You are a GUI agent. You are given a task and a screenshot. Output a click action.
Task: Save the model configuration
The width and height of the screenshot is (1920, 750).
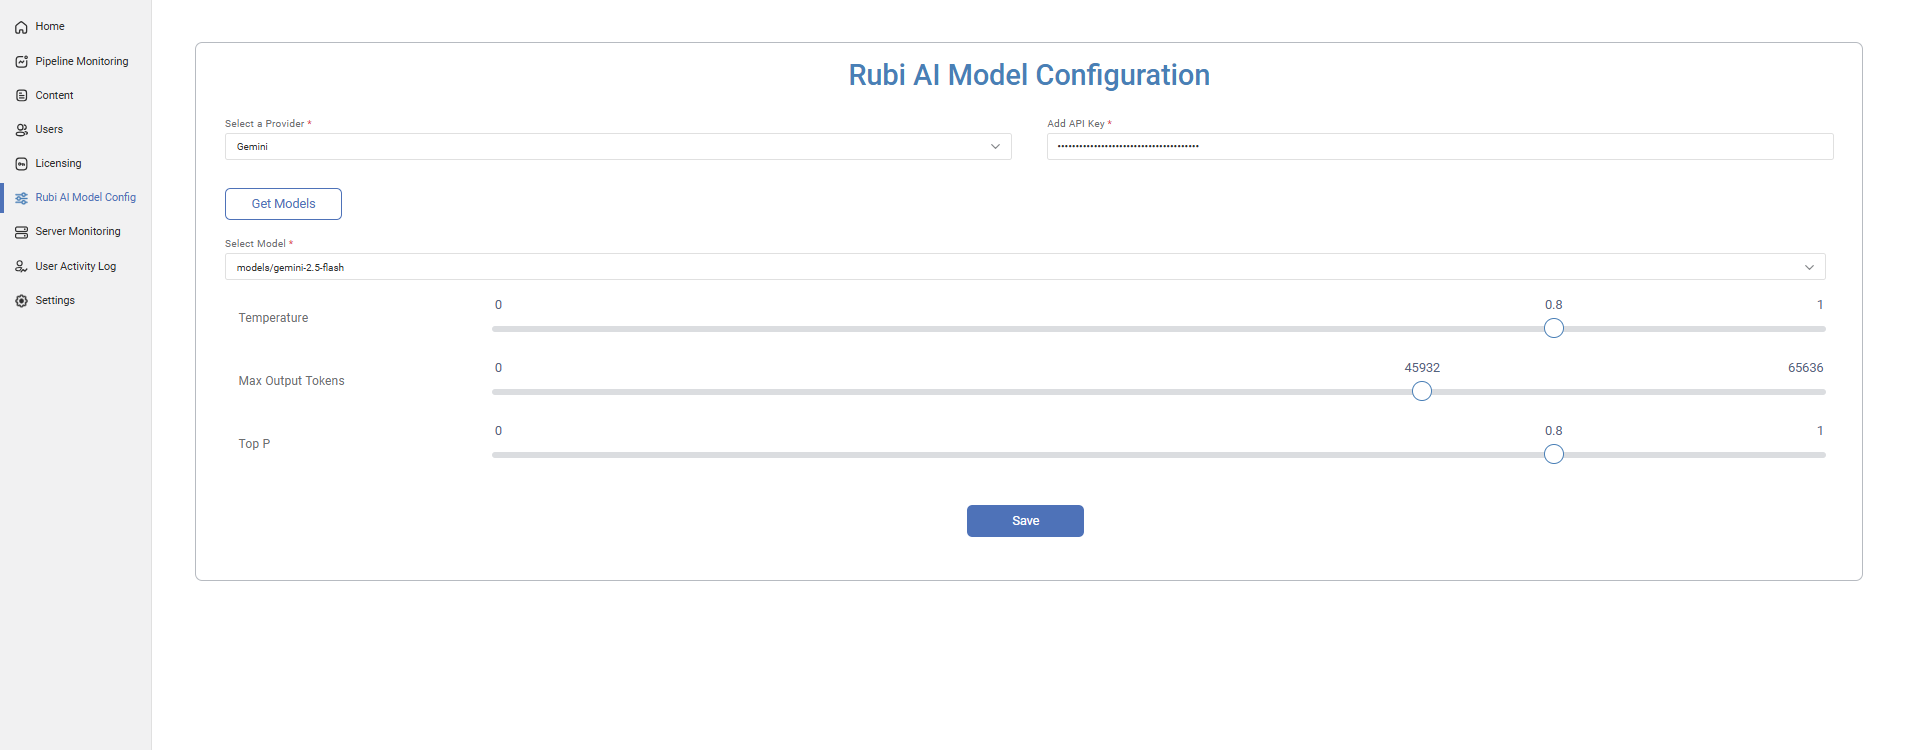(x=1025, y=521)
